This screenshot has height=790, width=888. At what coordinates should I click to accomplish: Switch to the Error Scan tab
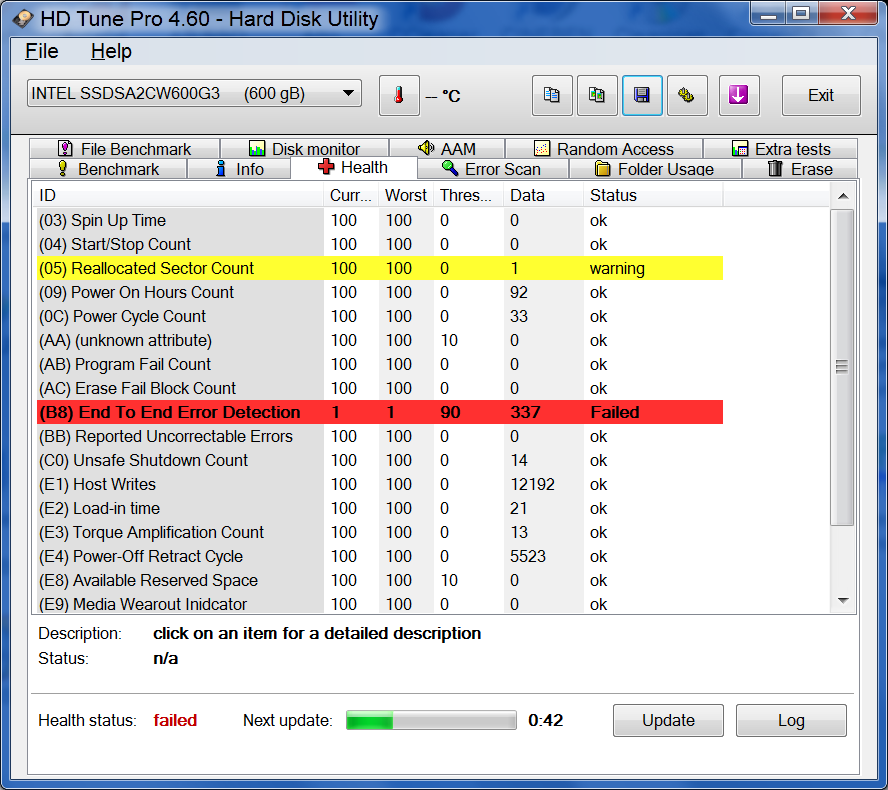[x=492, y=169]
